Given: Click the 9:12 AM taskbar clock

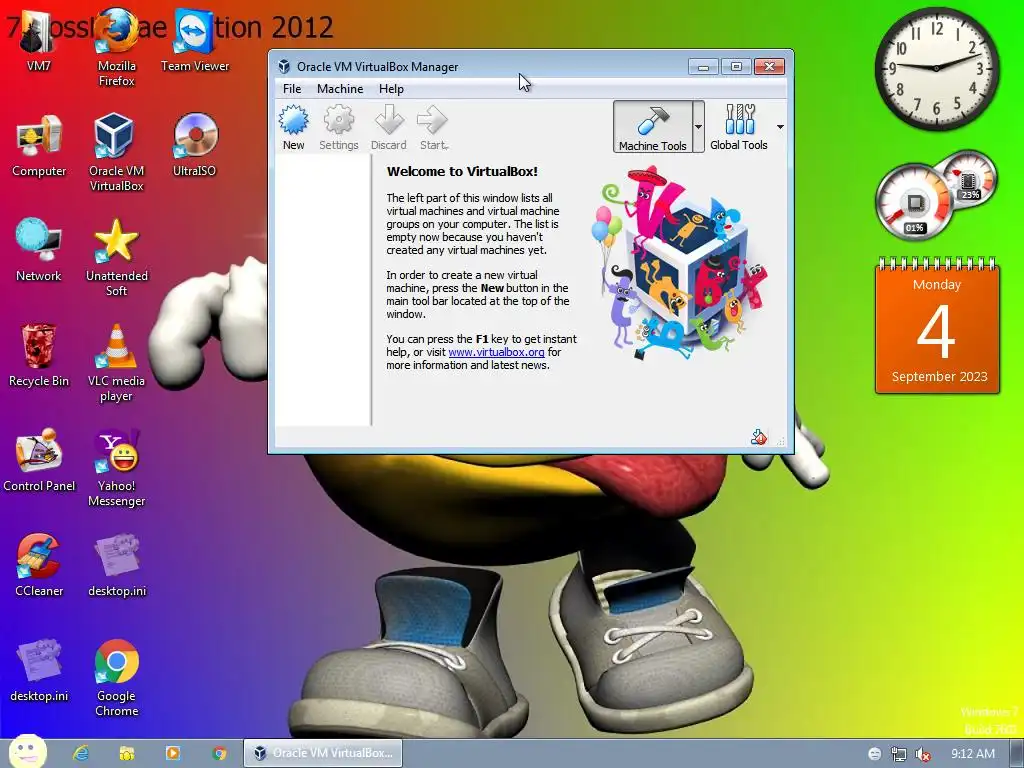Looking at the screenshot, I should [972, 754].
